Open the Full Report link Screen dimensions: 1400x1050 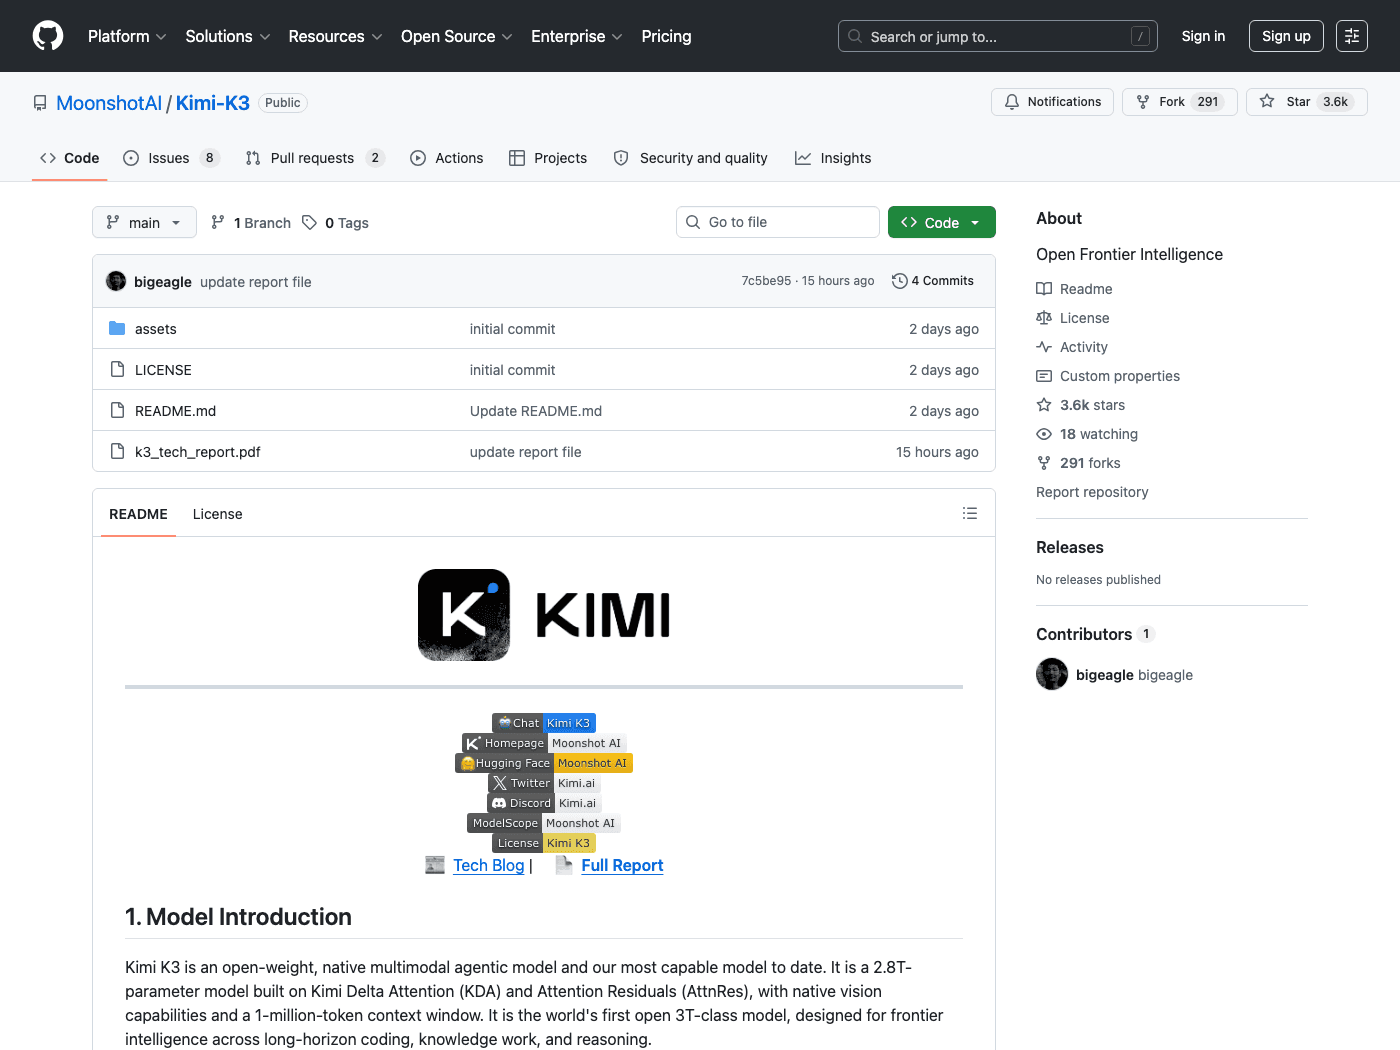(622, 866)
